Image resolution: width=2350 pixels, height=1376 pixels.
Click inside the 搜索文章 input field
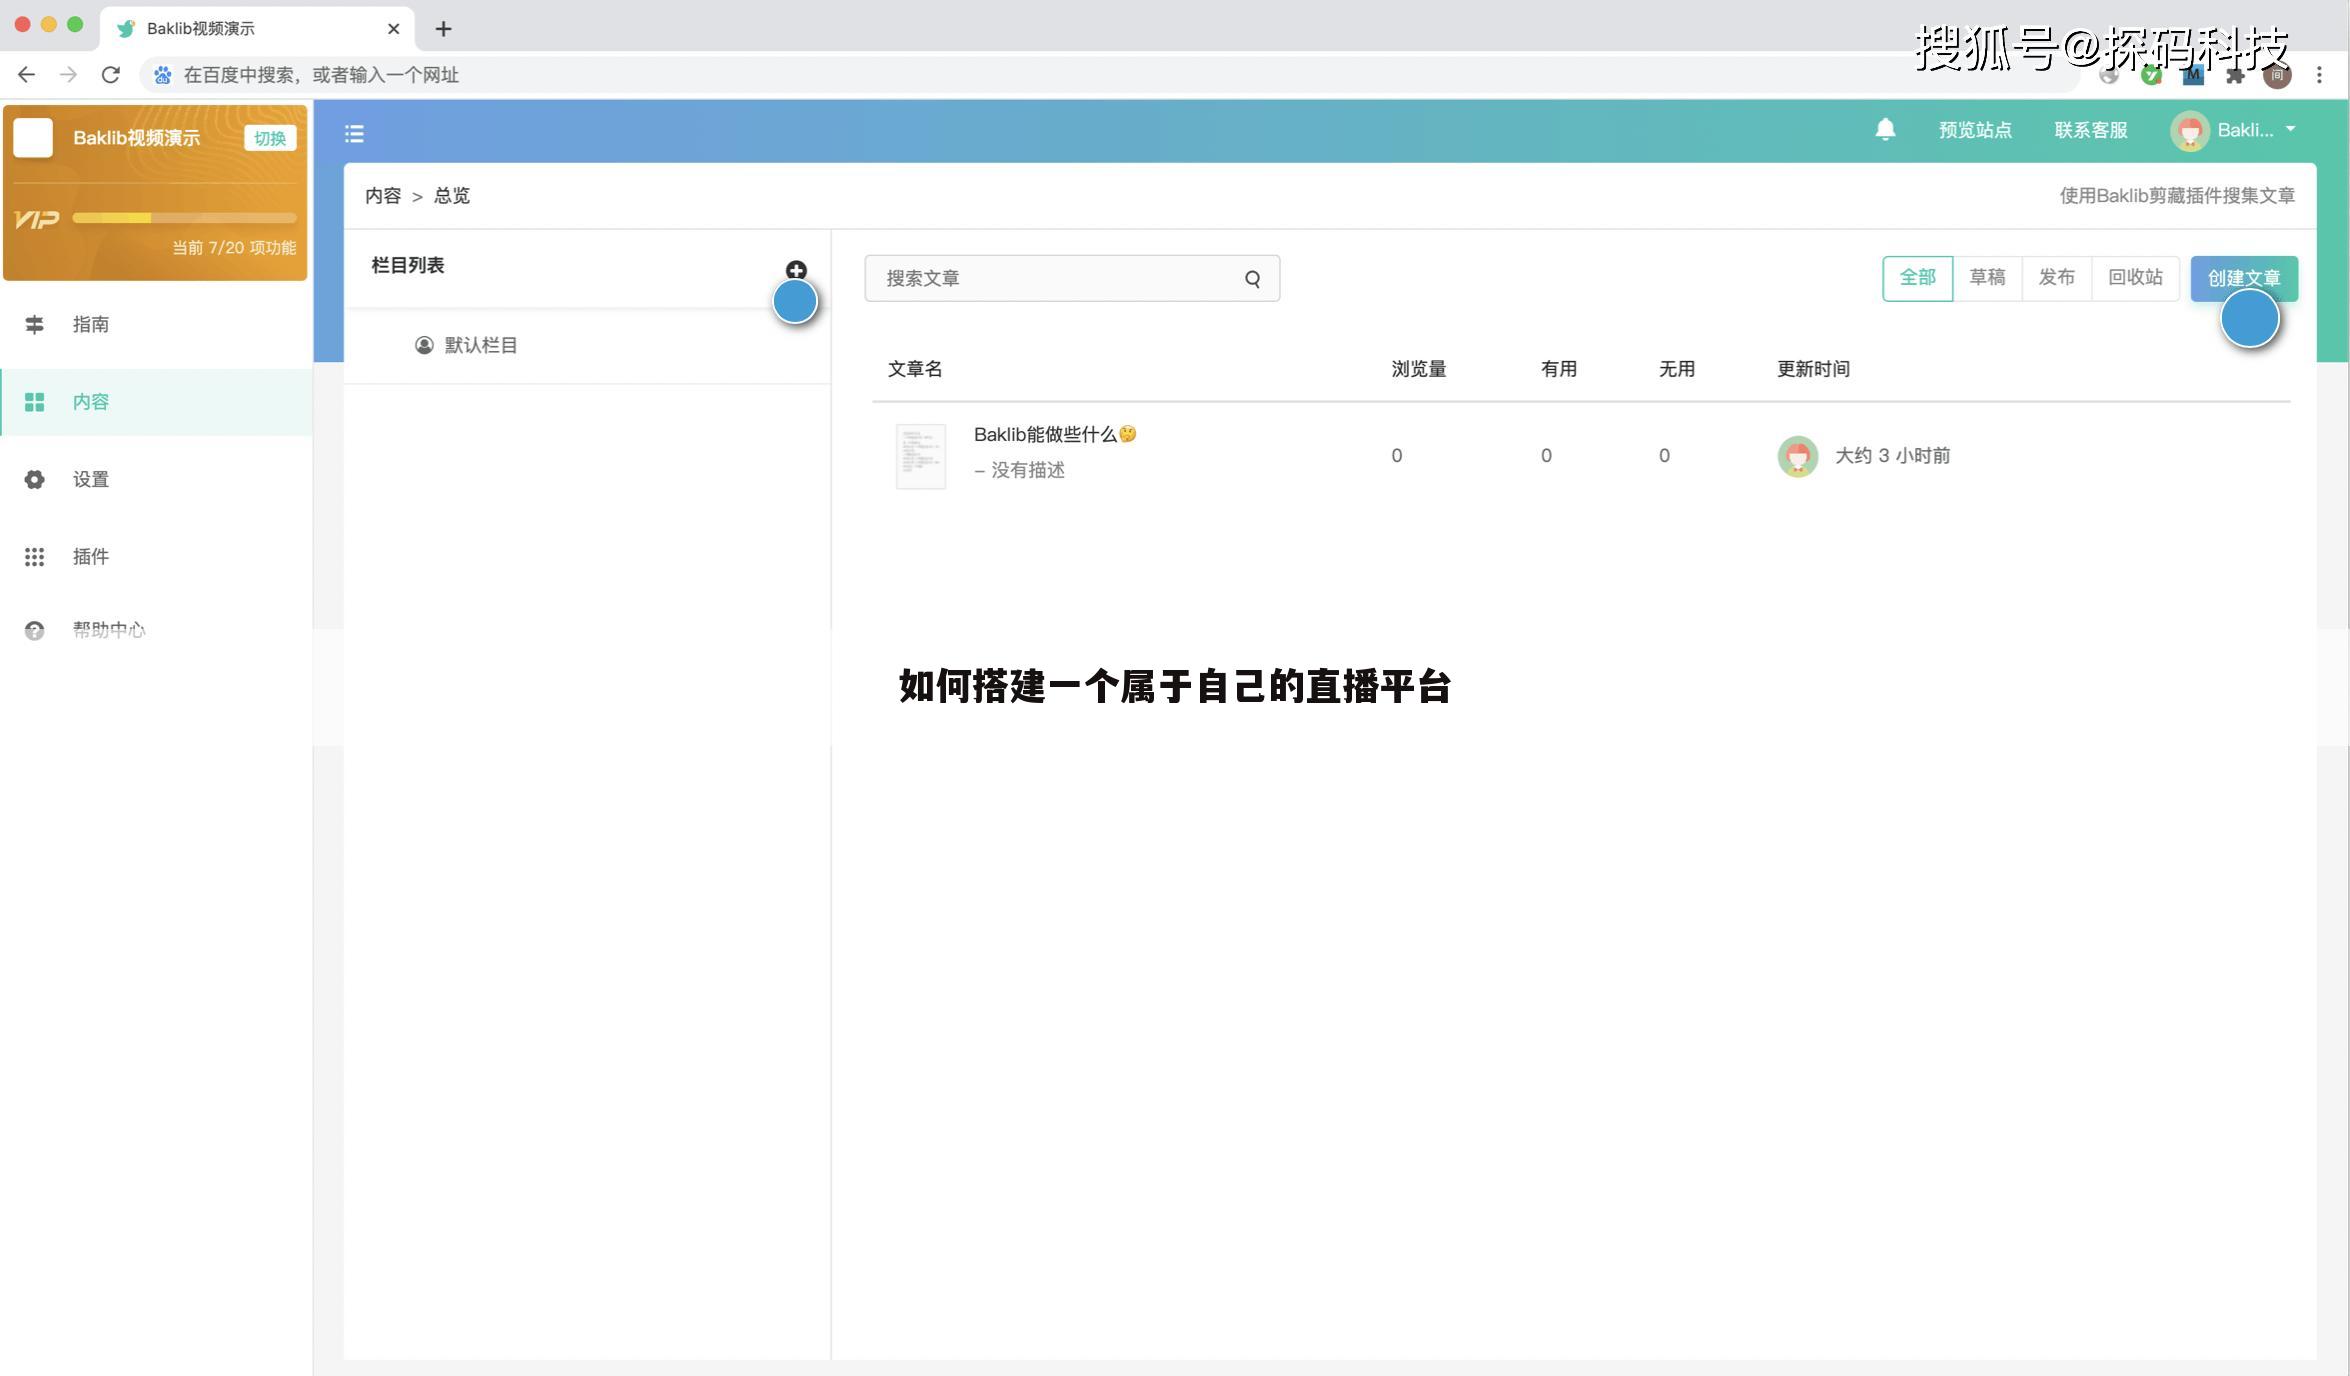click(x=1050, y=278)
